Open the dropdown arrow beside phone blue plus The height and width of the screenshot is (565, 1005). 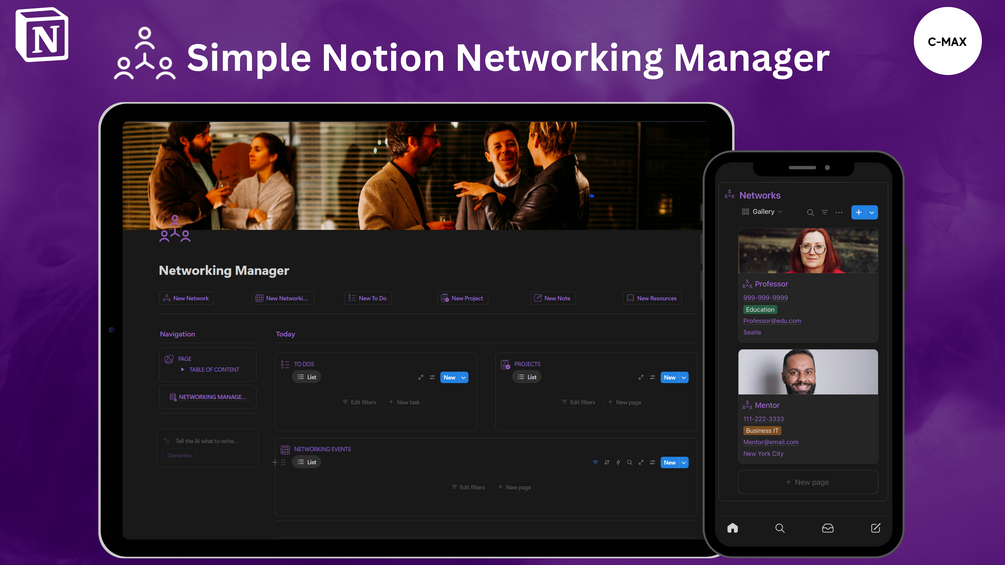[x=872, y=213]
